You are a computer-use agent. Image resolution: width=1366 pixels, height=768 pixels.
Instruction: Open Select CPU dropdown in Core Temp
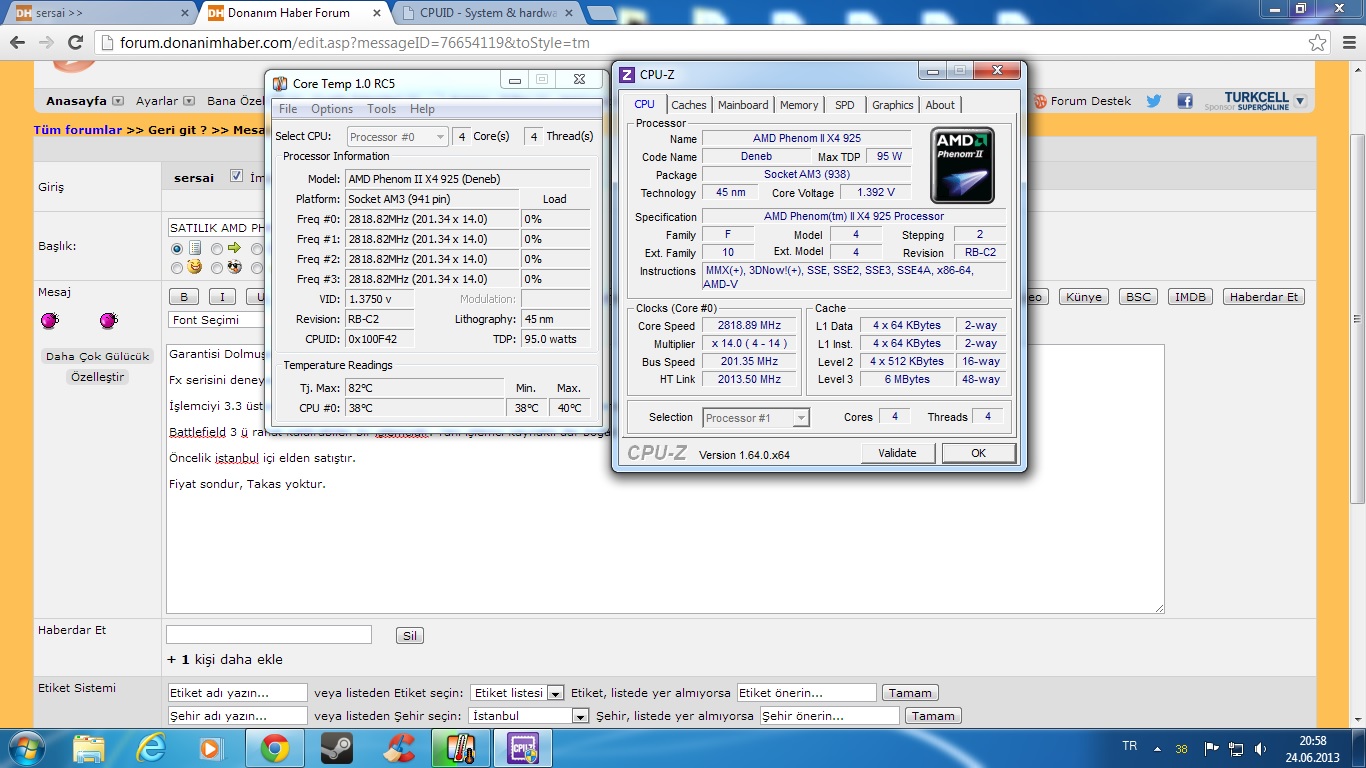pos(397,137)
